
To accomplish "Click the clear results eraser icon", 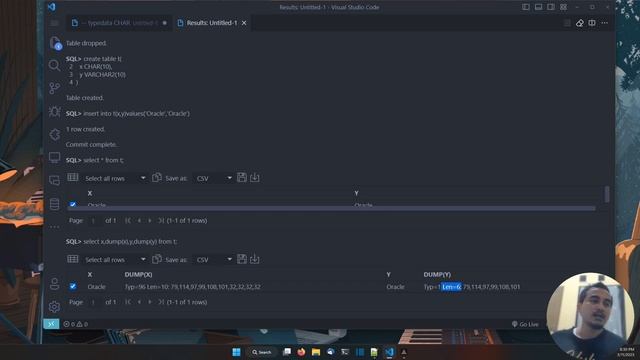I will tap(580, 23).
